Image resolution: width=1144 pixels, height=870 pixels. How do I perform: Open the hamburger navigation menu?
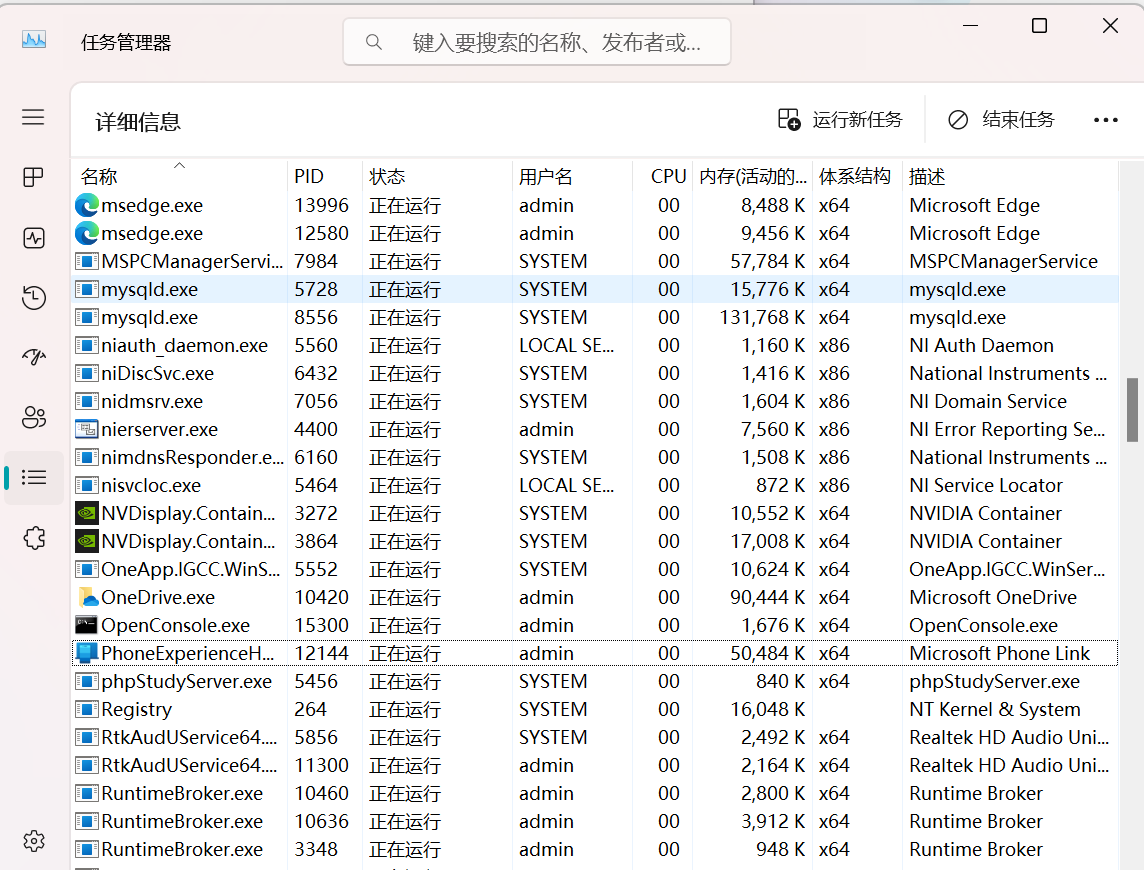coord(33,118)
